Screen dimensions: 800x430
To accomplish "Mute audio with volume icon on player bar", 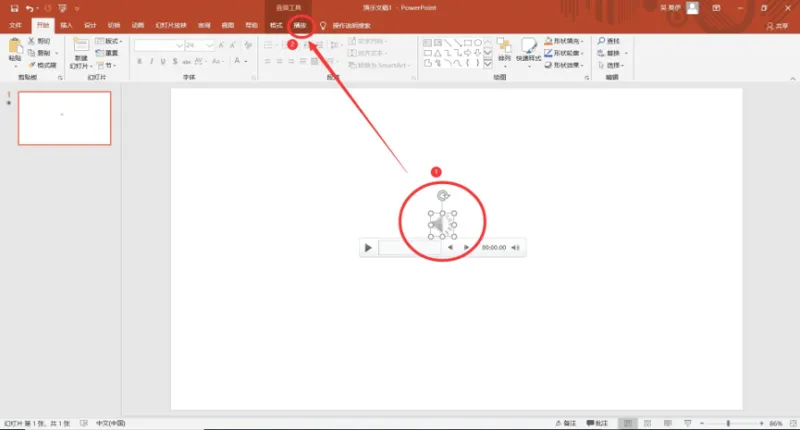I will click(515, 248).
